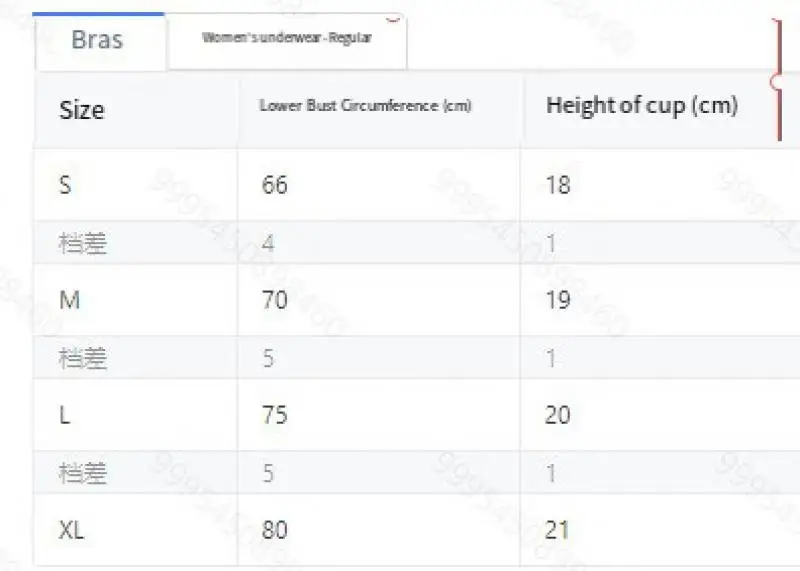
Task: Click the red curly bracket marker
Action: click(x=777, y=80)
